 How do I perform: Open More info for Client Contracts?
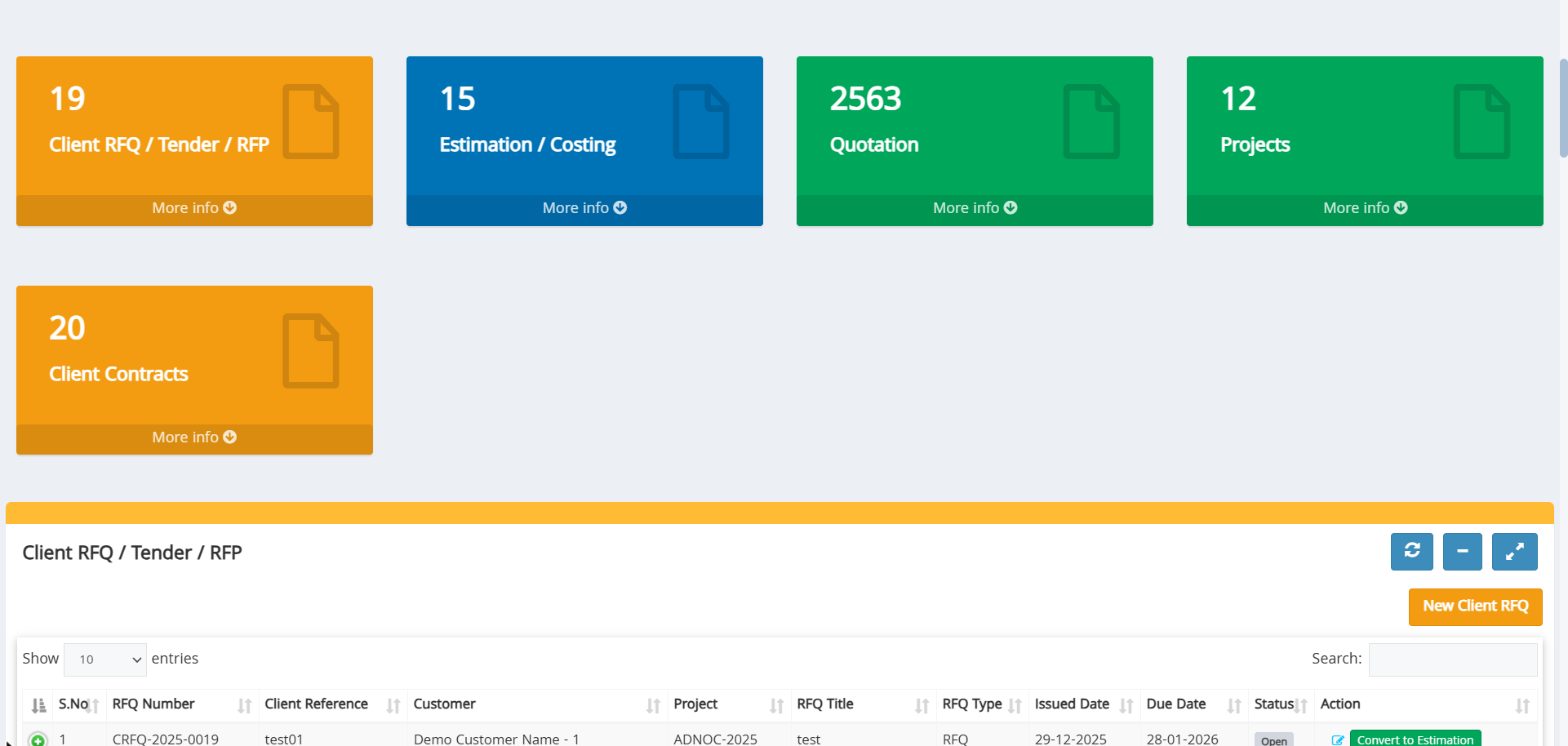[194, 437]
